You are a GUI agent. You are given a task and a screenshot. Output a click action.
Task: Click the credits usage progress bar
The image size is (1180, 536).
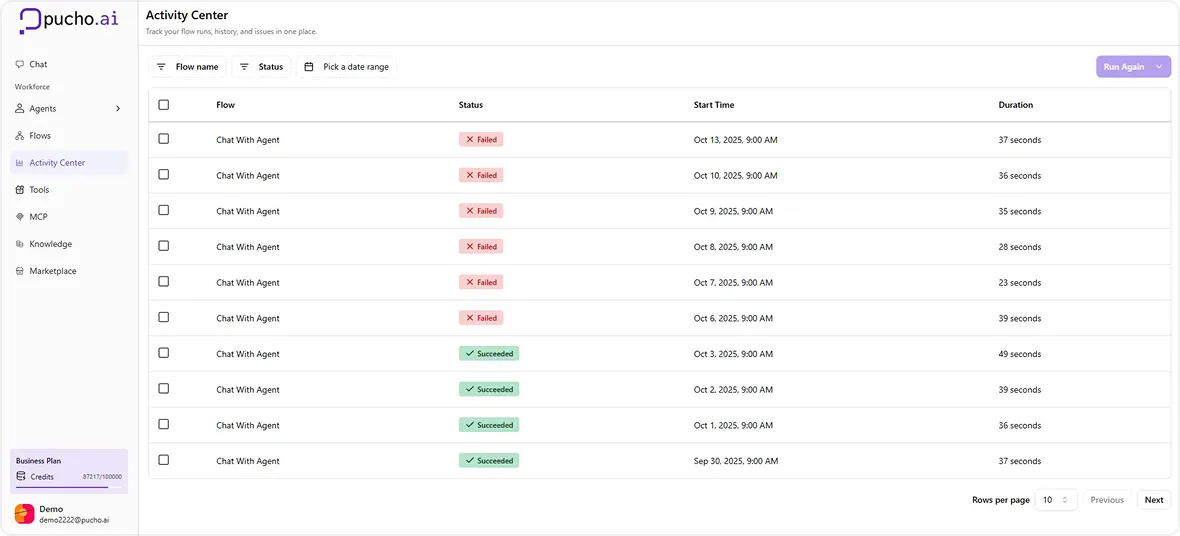coord(68,487)
